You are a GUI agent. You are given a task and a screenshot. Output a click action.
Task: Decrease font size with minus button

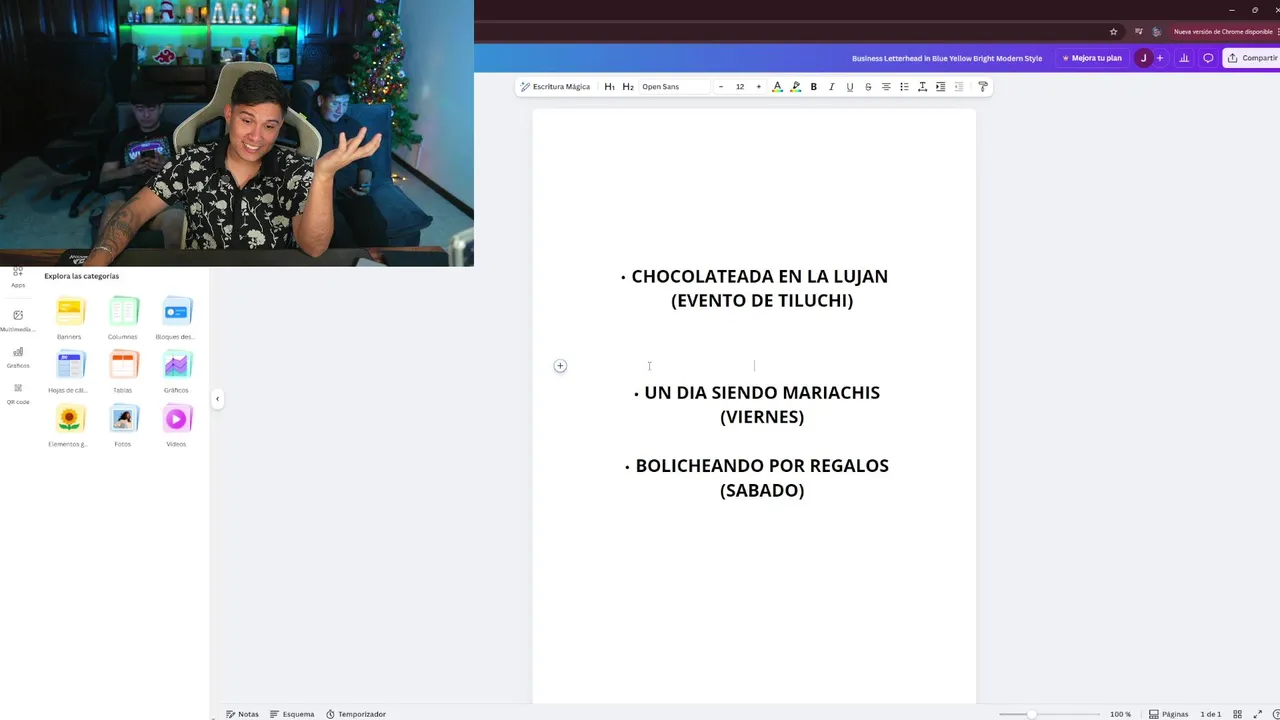(x=721, y=87)
